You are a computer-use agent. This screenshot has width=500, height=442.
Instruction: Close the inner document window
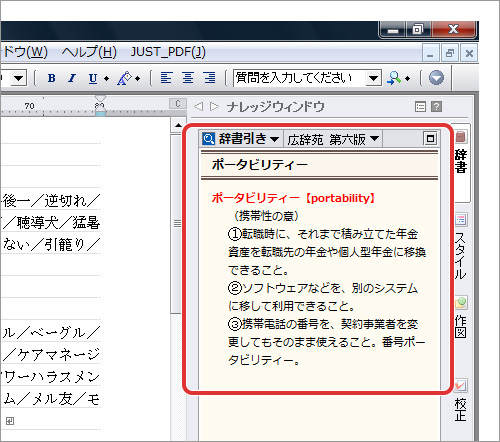[x=469, y=53]
